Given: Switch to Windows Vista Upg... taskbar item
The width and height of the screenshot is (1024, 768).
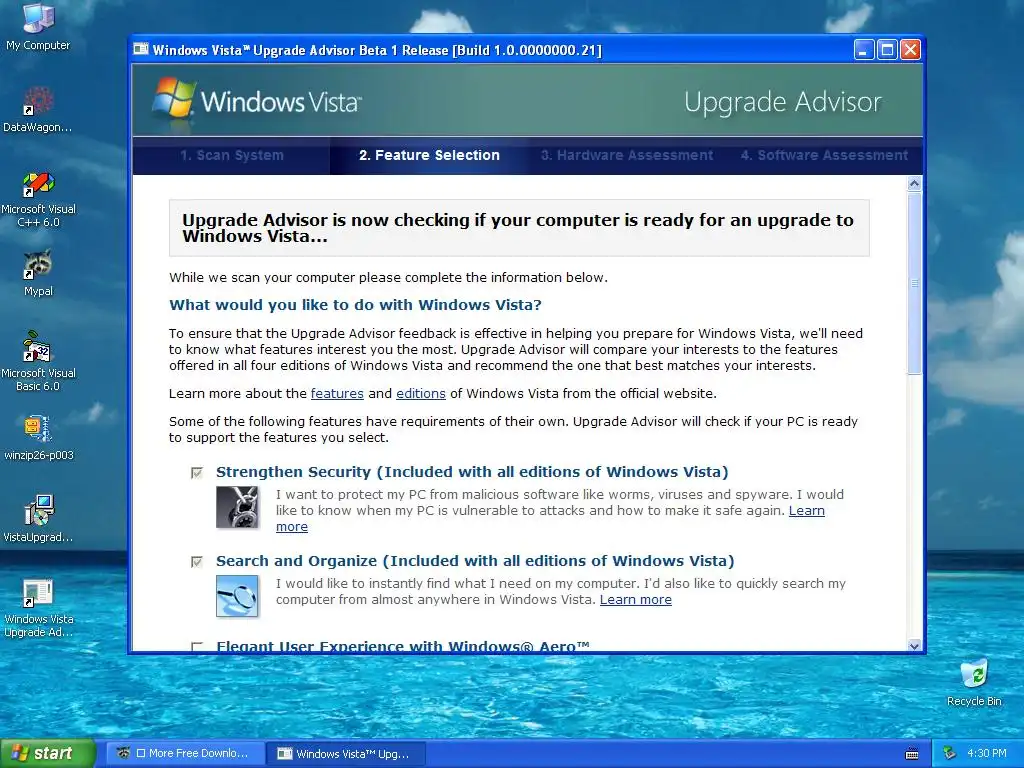Looking at the screenshot, I should point(346,754).
